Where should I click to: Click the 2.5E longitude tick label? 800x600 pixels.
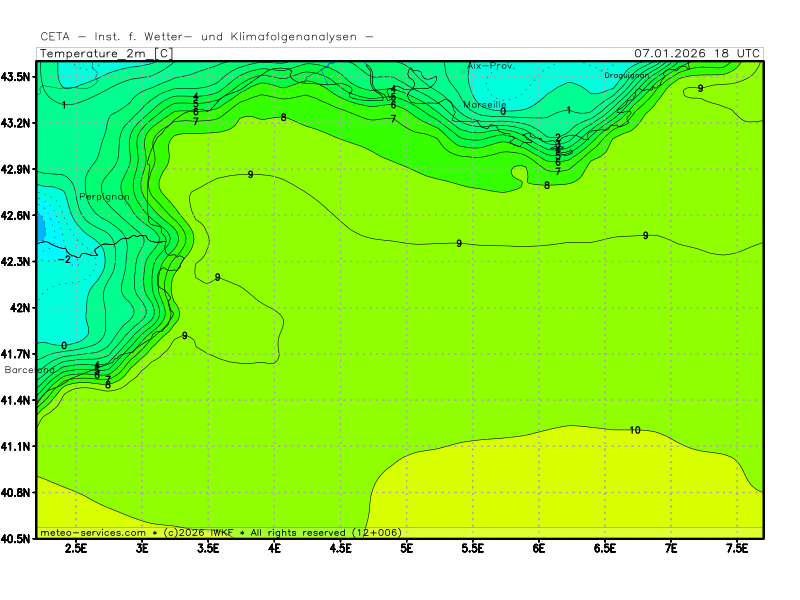pyautogui.click(x=76, y=548)
